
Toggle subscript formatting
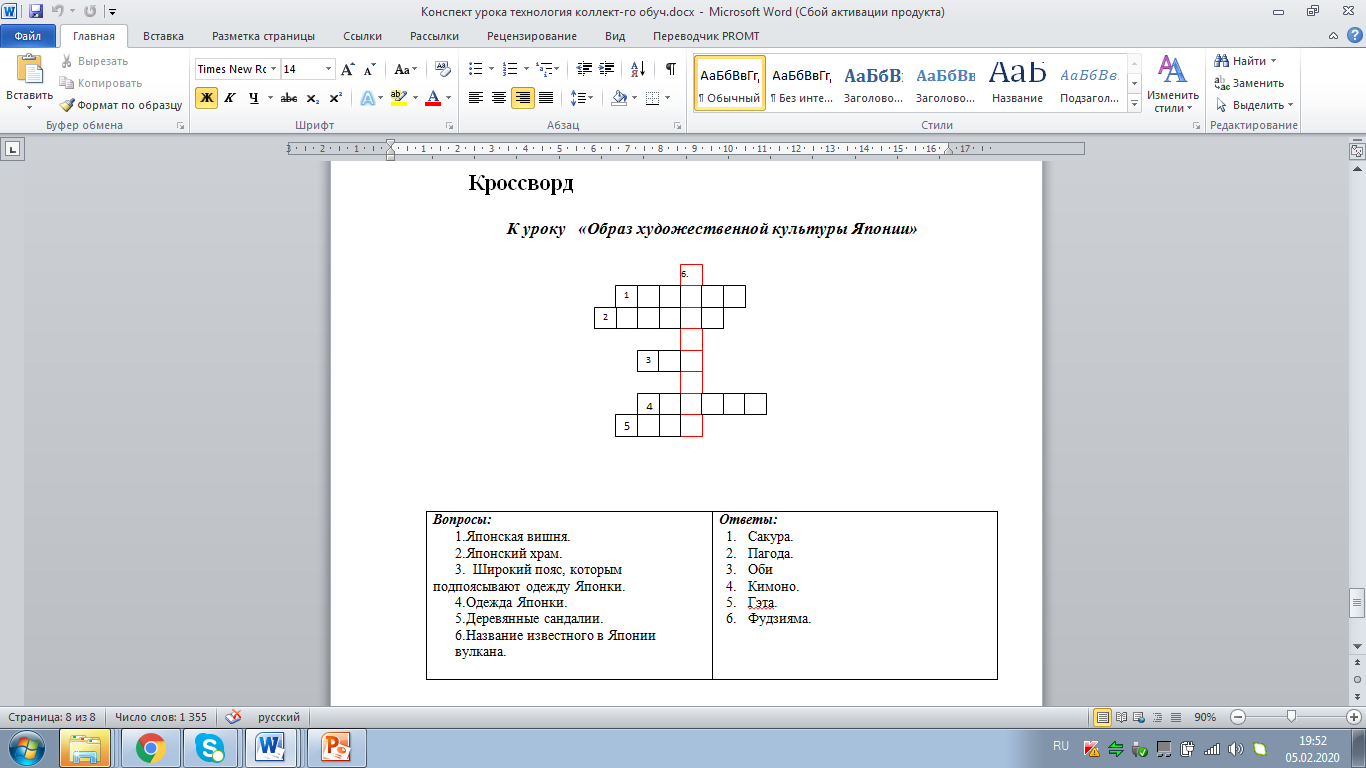coord(312,98)
